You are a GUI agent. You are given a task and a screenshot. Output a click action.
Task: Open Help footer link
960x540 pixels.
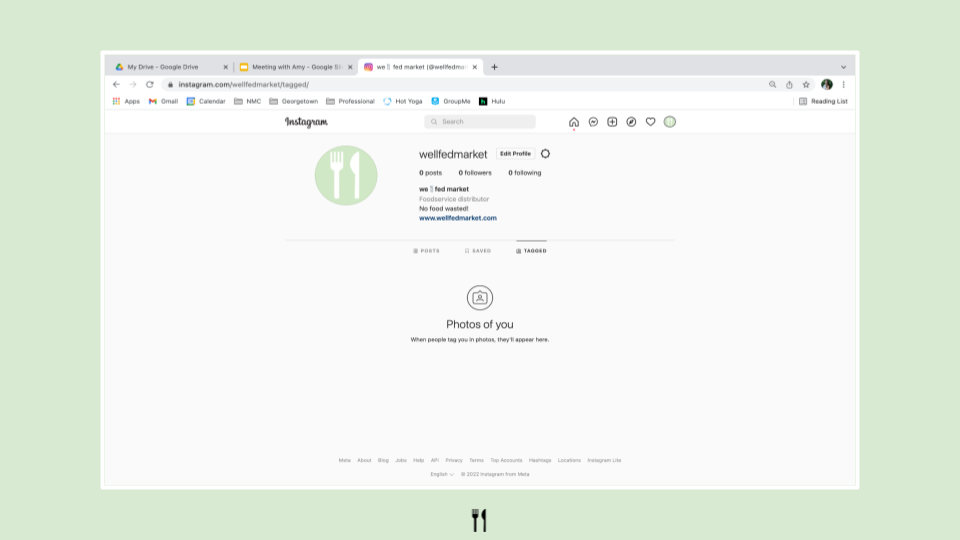(419, 460)
